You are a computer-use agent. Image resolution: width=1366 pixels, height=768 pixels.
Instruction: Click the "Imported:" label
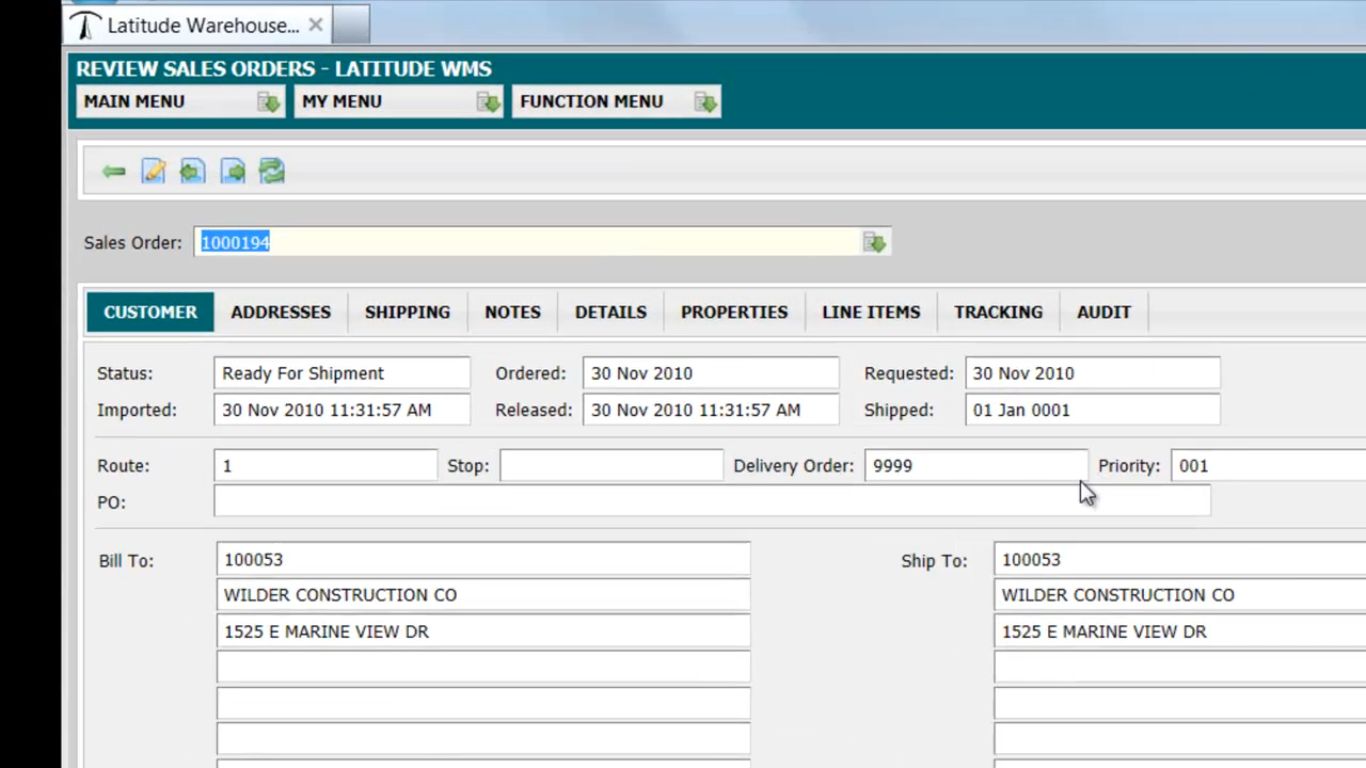tap(137, 410)
